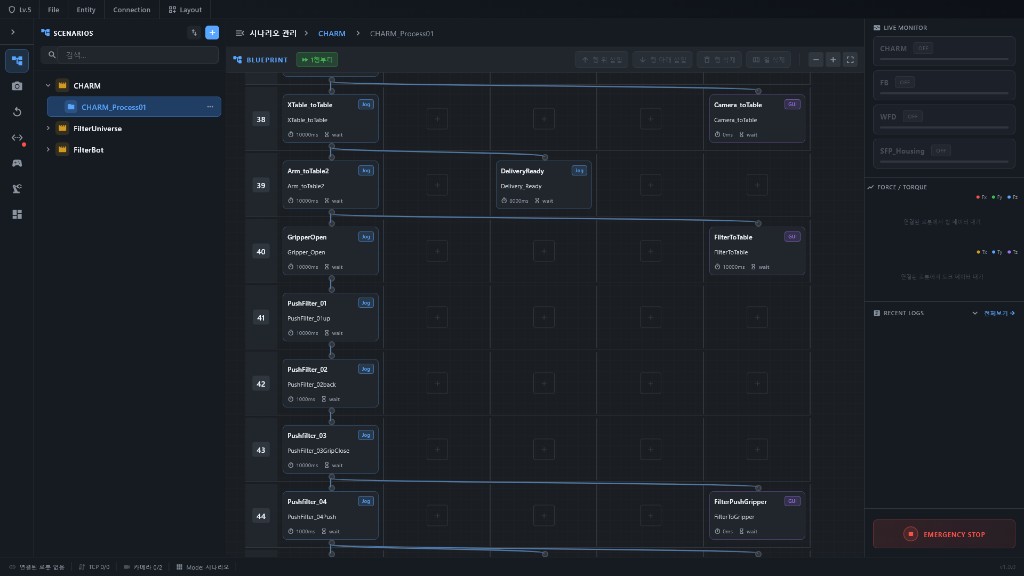Viewport: 1024px width, 576px height.
Task: Select row number 43
Action: [261, 450]
